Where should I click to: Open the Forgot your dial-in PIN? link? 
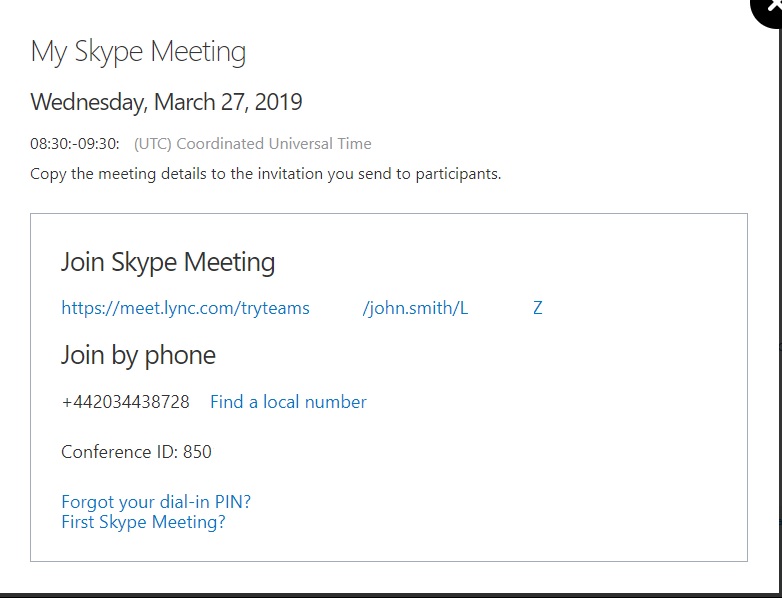pos(156,502)
